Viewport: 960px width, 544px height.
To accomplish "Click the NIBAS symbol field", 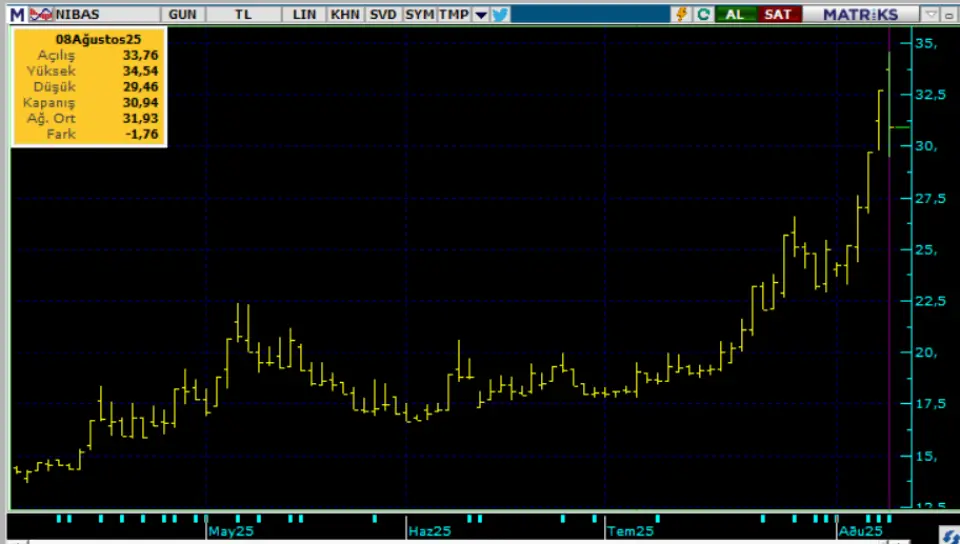I will click(106, 14).
